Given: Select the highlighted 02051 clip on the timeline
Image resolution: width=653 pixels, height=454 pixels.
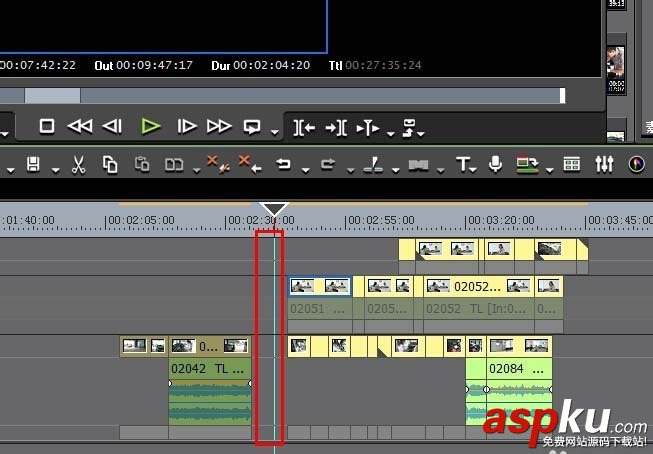Looking at the screenshot, I should [x=320, y=287].
